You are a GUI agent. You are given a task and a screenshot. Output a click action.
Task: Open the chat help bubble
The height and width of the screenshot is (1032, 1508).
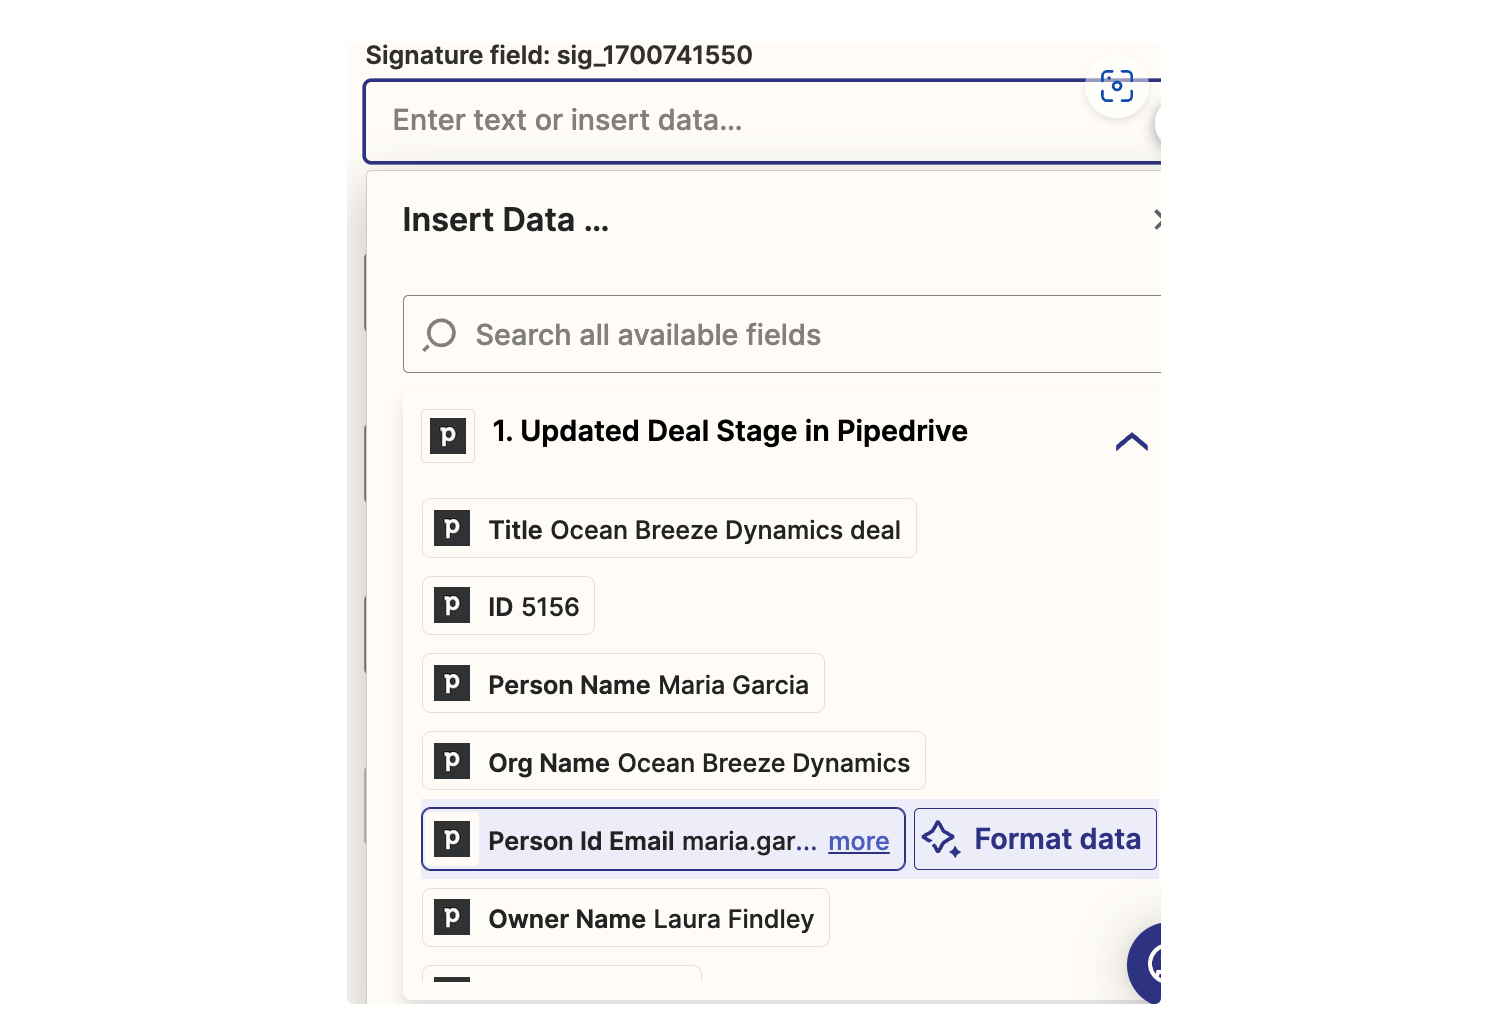1148,963
